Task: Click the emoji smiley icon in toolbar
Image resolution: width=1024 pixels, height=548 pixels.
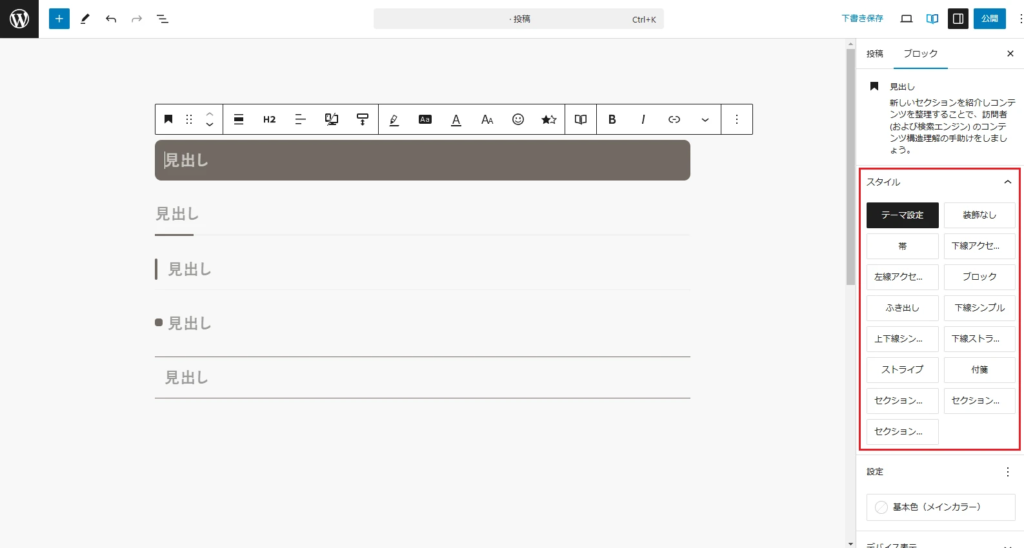Action: [518, 119]
